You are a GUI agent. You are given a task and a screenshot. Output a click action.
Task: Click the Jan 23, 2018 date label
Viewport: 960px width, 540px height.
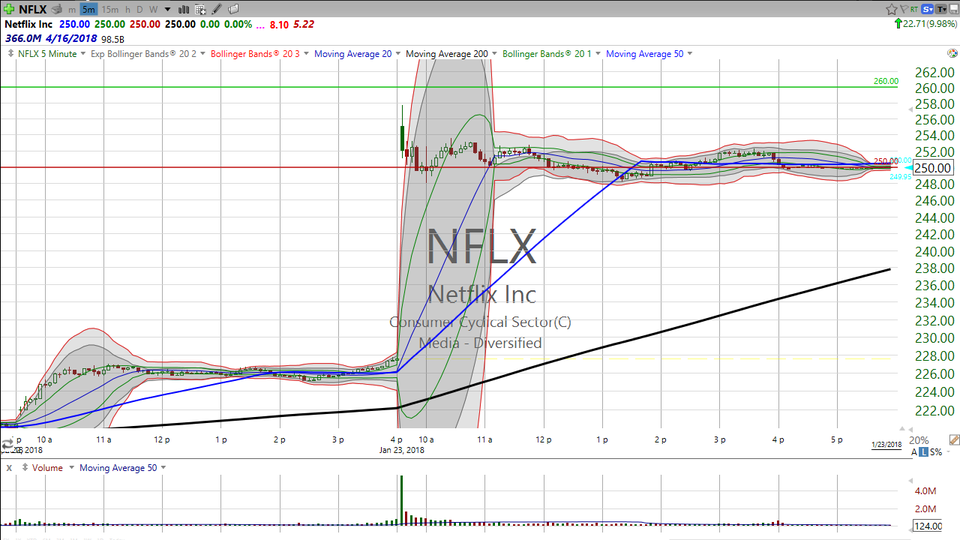tap(402, 450)
